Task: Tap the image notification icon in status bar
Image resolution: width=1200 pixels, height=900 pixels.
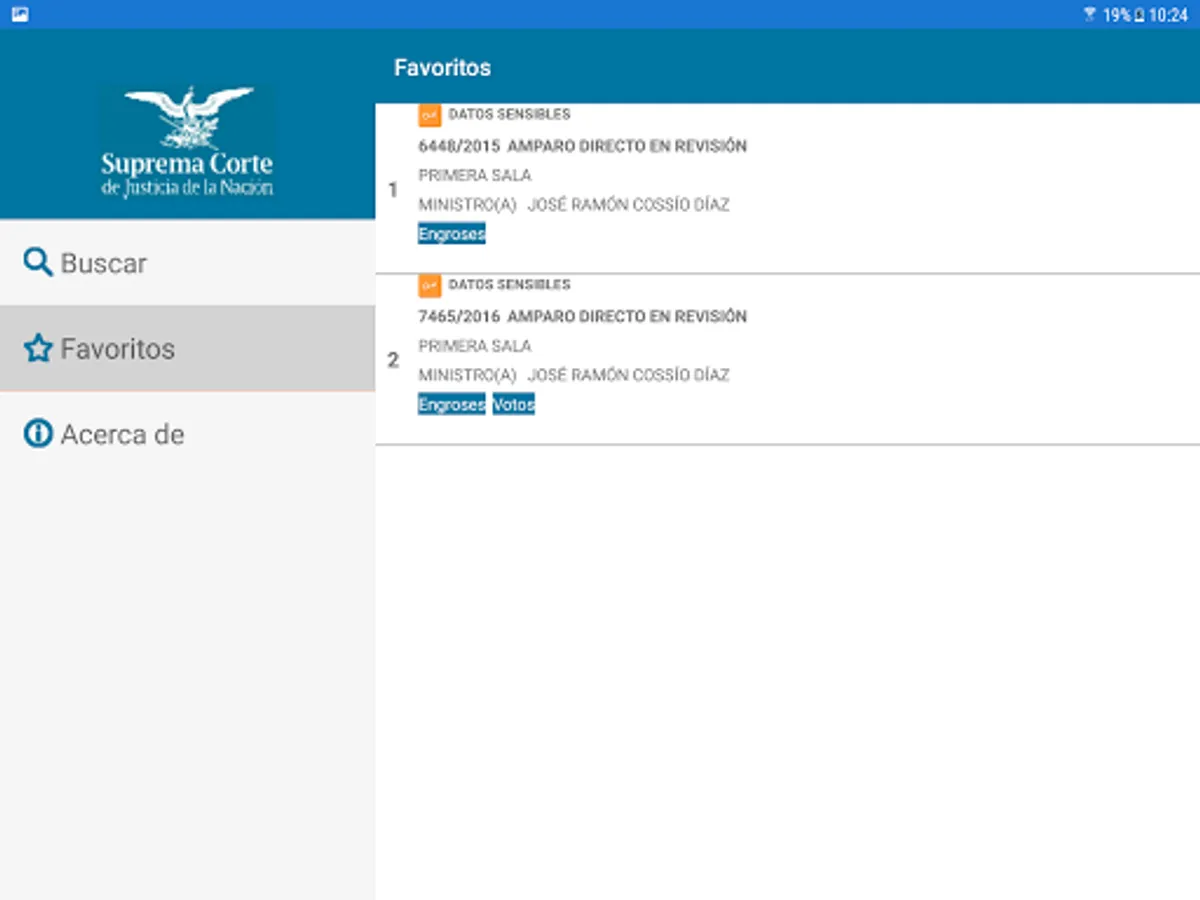Action: [x=20, y=15]
